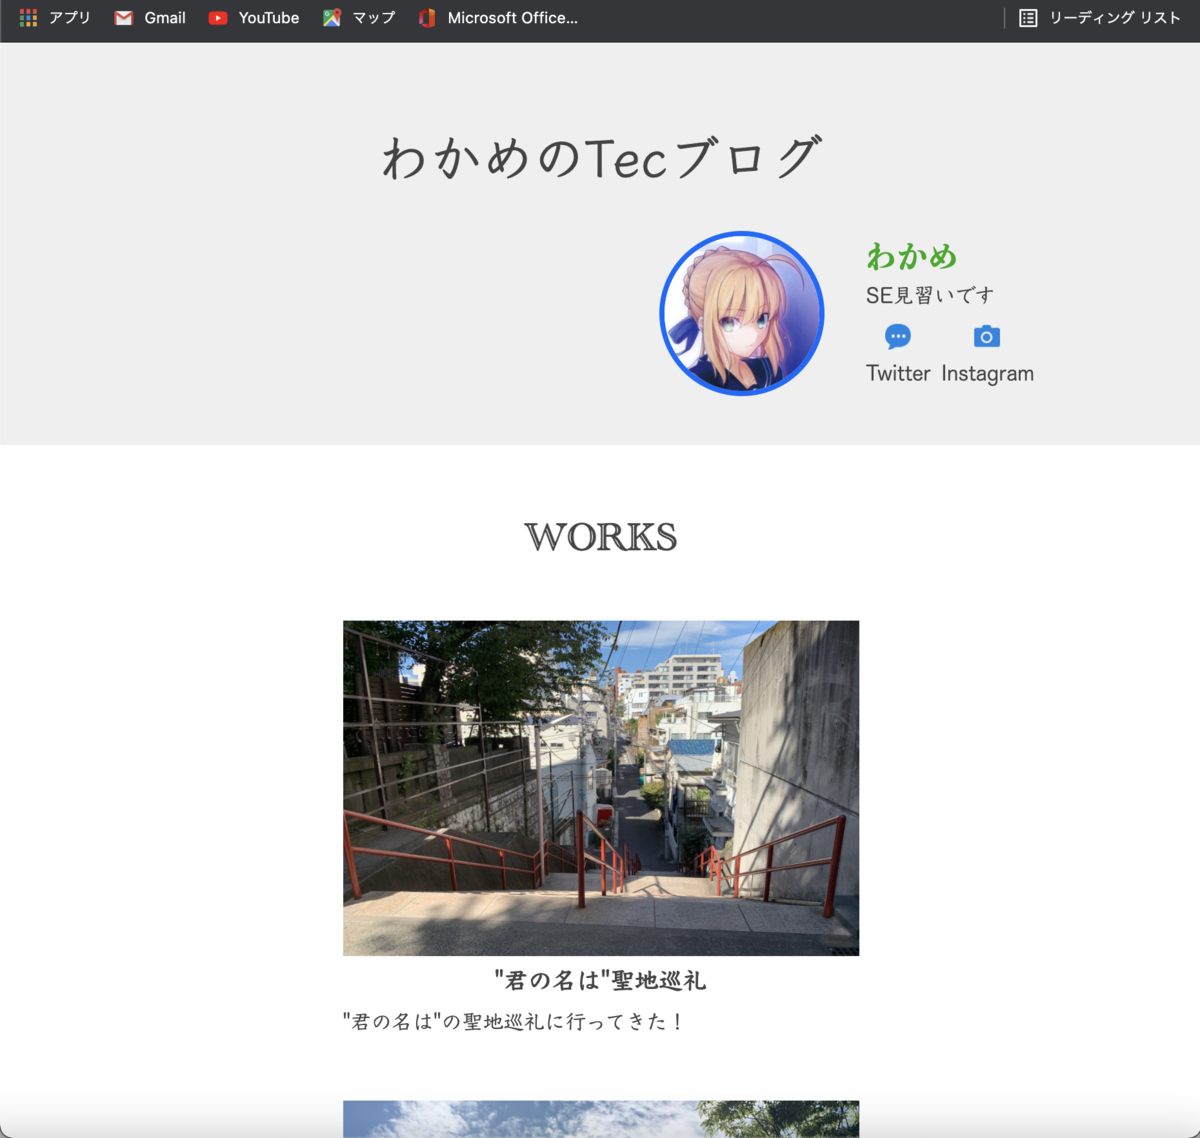Click the Twitter text link
This screenshot has height=1138, width=1200.
(x=898, y=373)
